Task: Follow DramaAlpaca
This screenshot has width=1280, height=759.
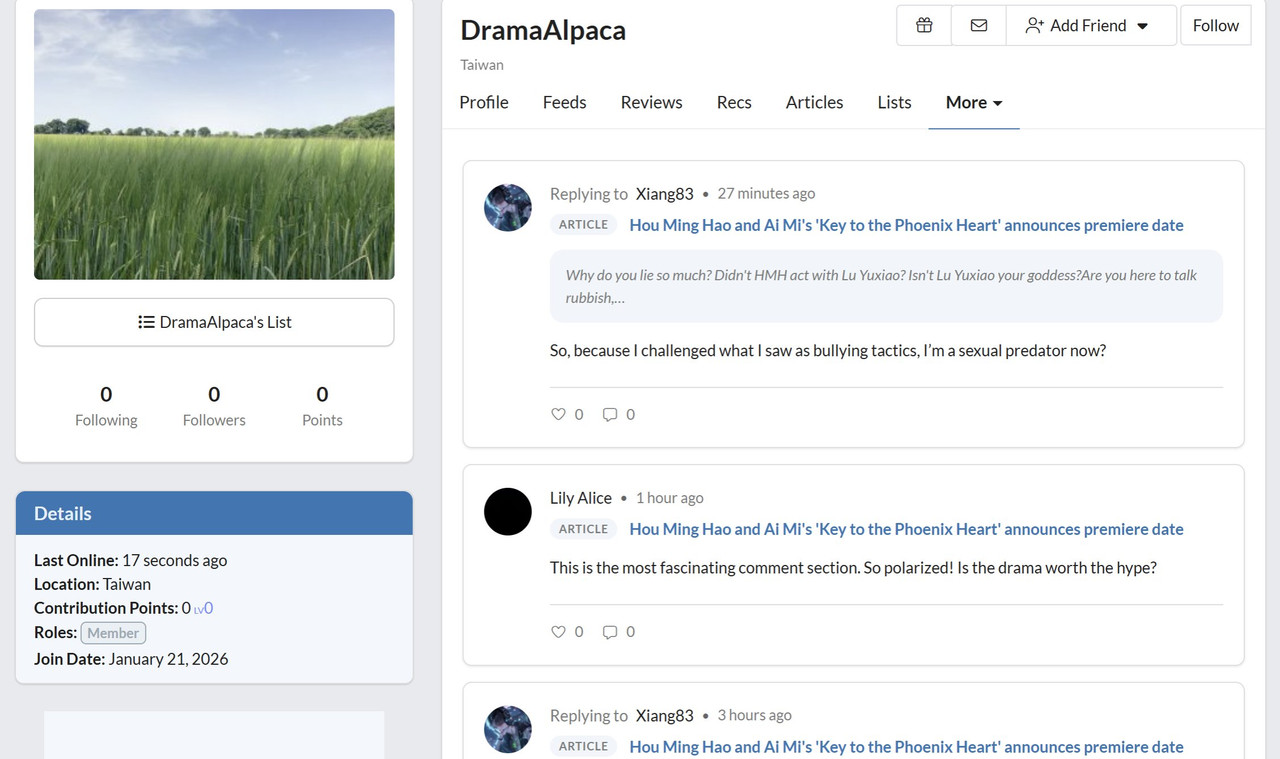Action: pyautogui.click(x=1216, y=26)
